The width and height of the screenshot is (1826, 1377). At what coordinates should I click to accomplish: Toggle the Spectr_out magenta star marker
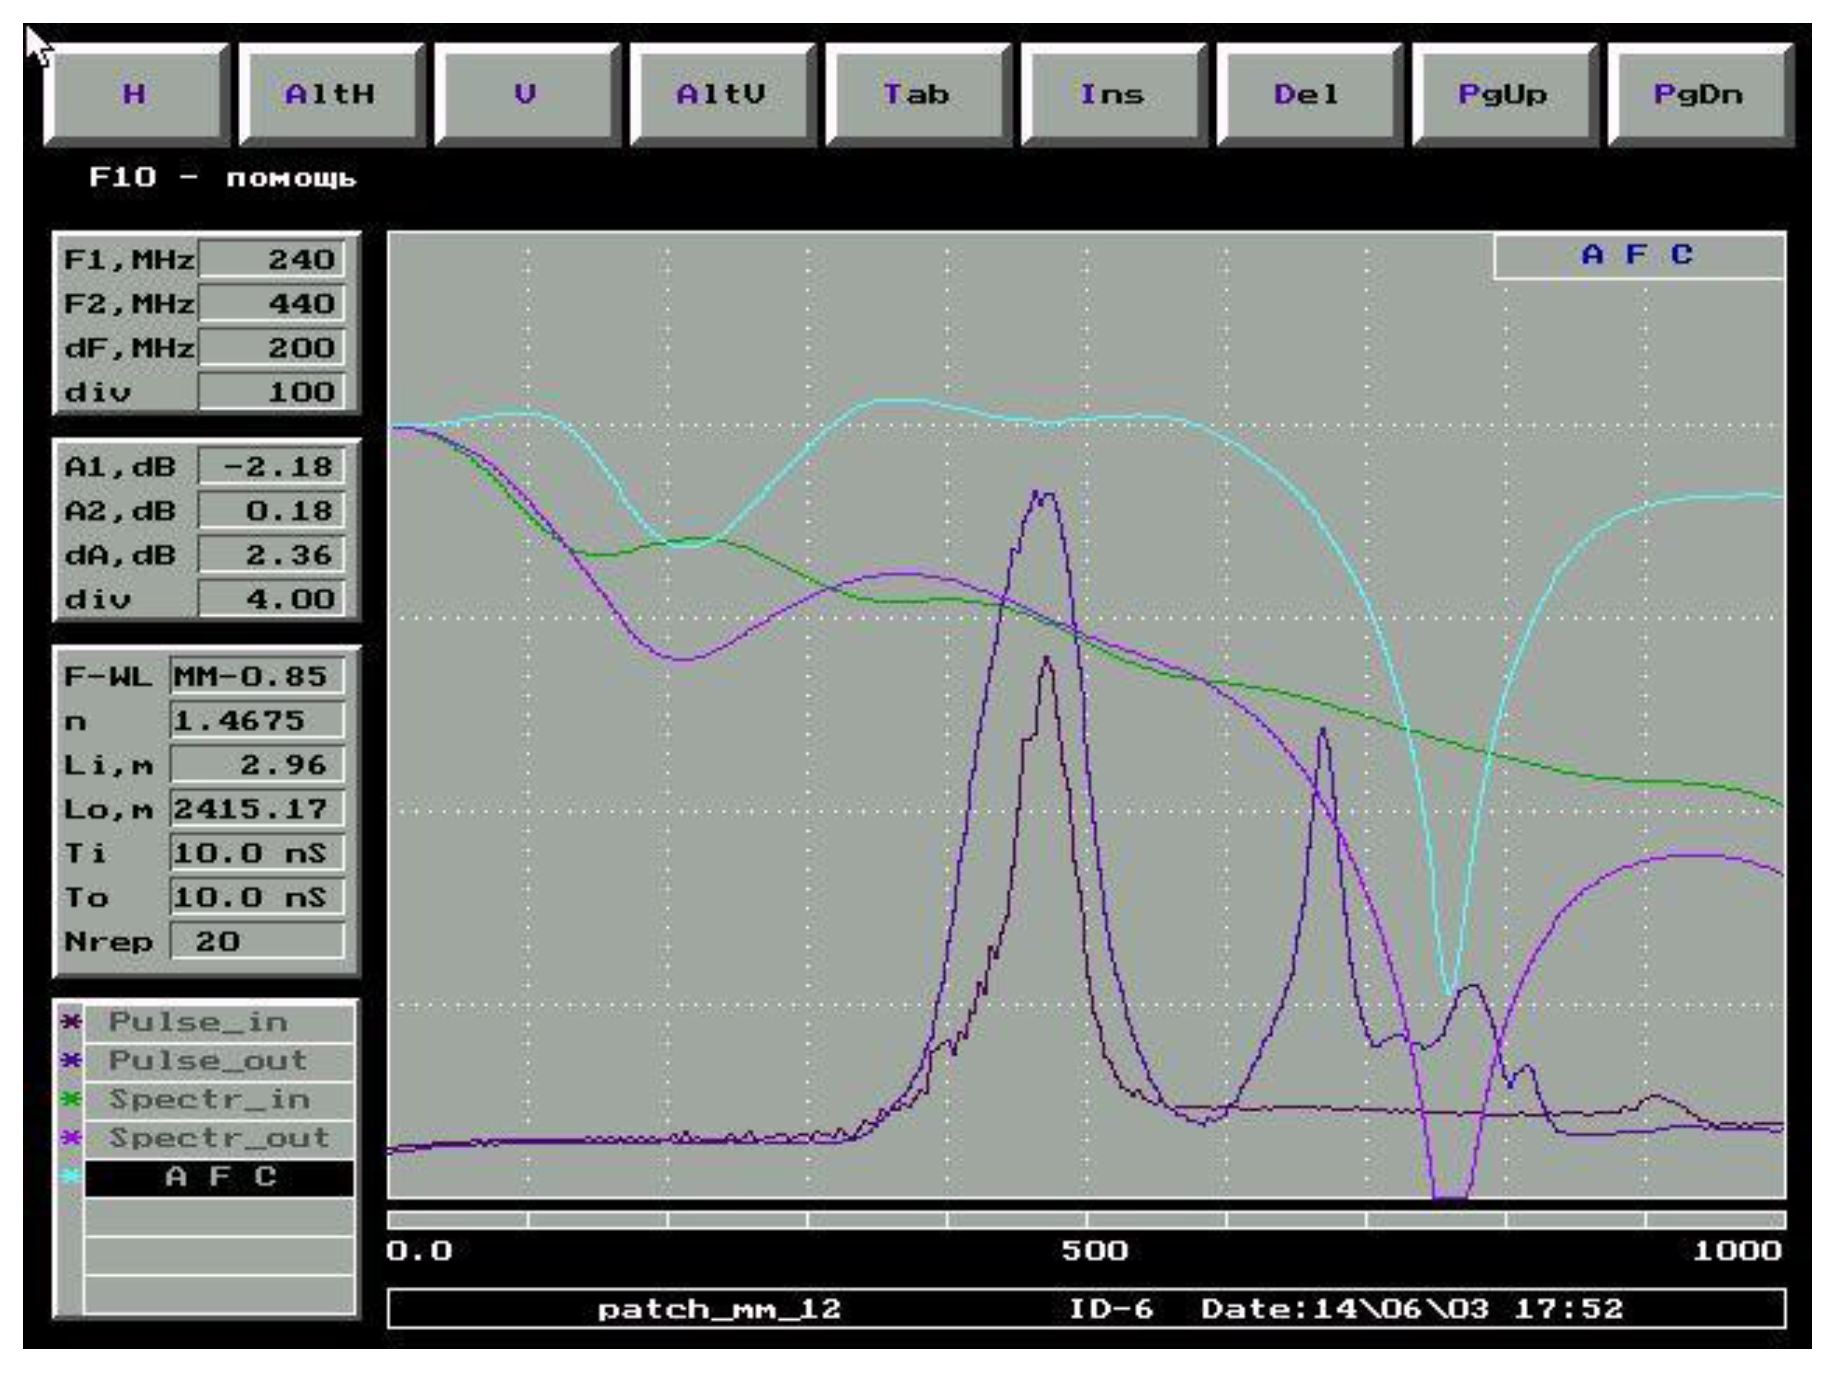coord(70,1138)
